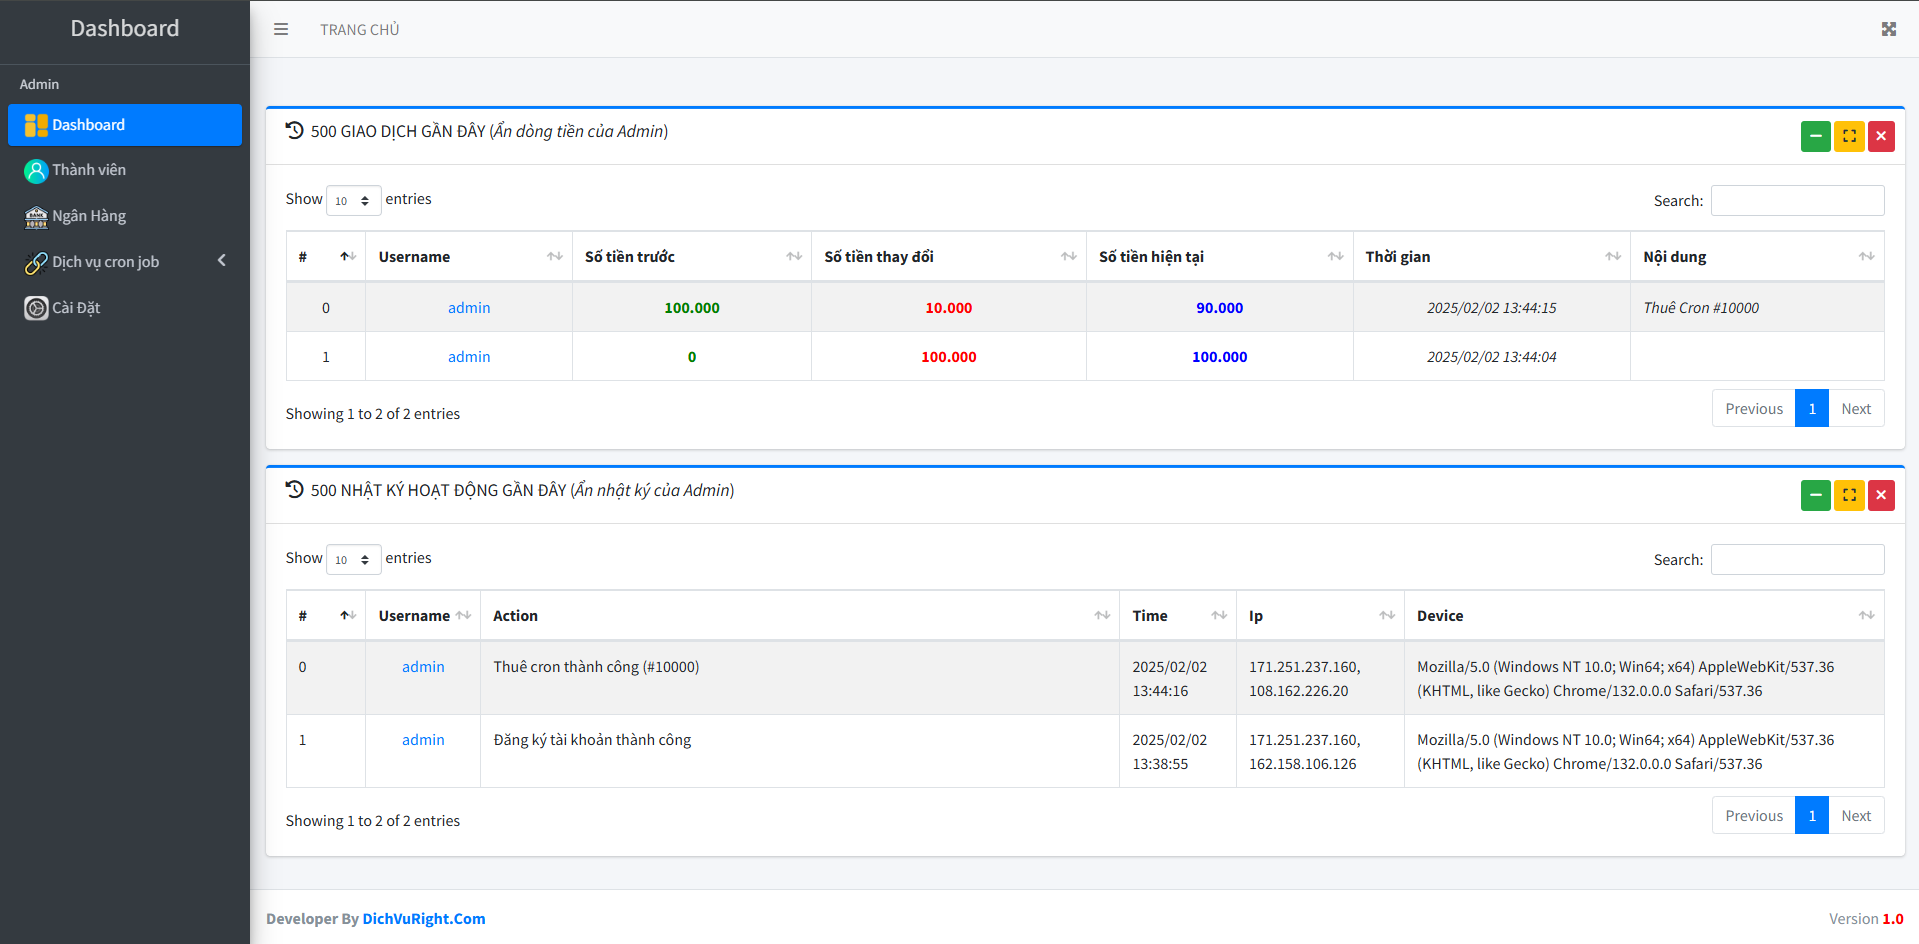The height and width of the screenshot is (944, 1919).
Task: Open entries-per-page dropdown in activity log table
Action: pos(353,560)
